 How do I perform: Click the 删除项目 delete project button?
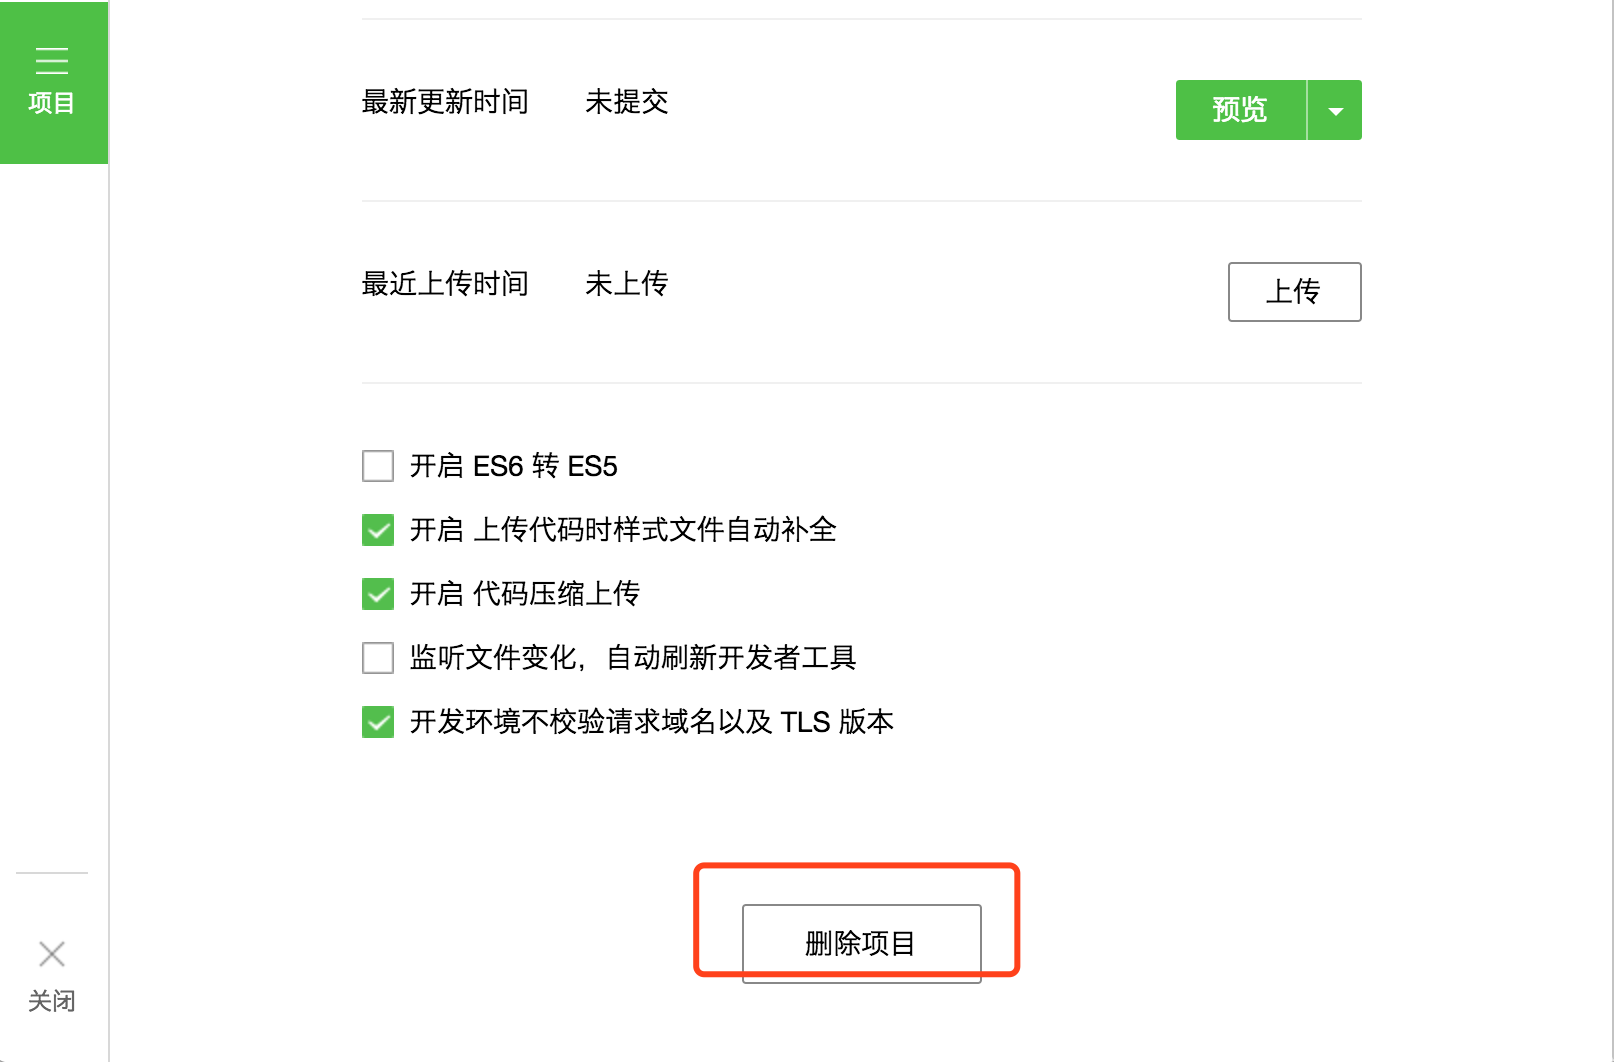pyautogui.click(x=861, y=941)
